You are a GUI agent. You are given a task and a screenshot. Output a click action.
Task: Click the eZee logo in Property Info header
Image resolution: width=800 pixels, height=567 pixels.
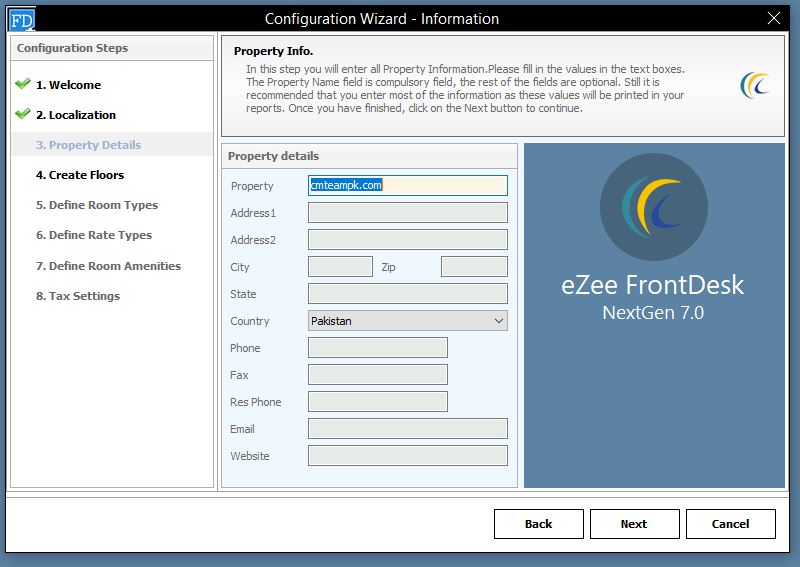[x=755, y=85]
